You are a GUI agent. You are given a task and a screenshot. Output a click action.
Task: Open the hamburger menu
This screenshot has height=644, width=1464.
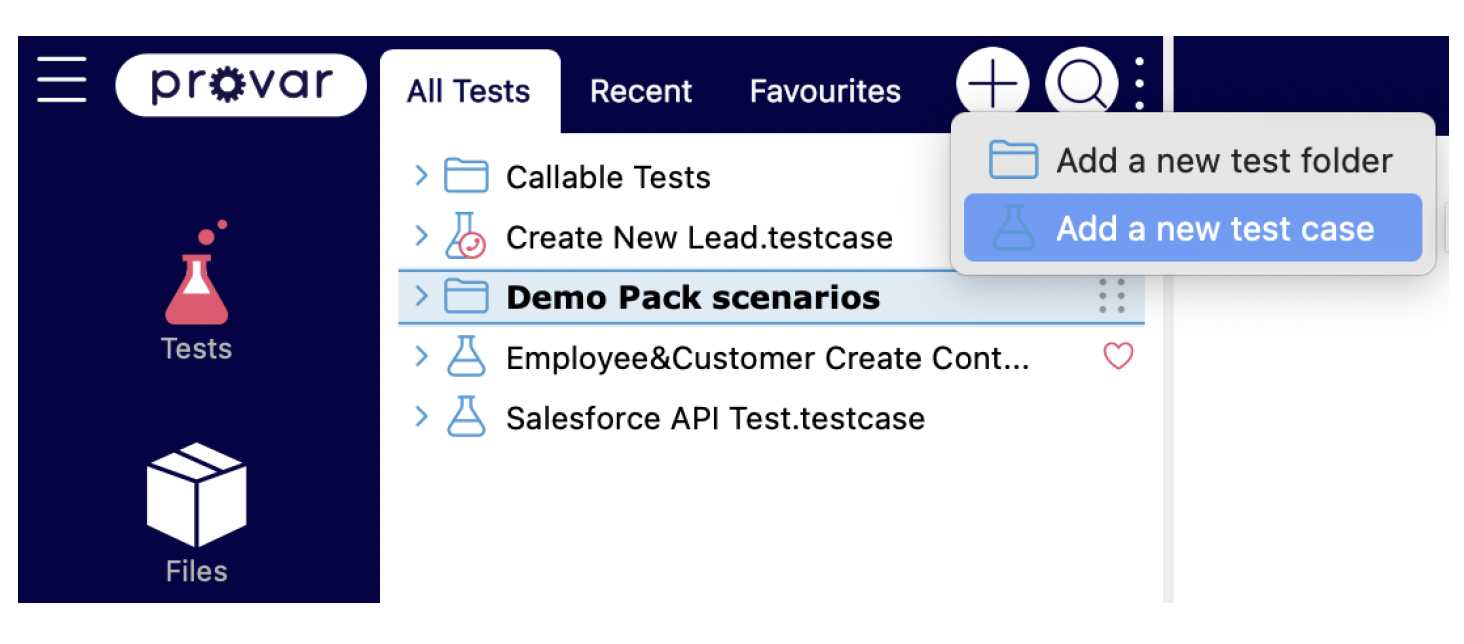point(62,80)
